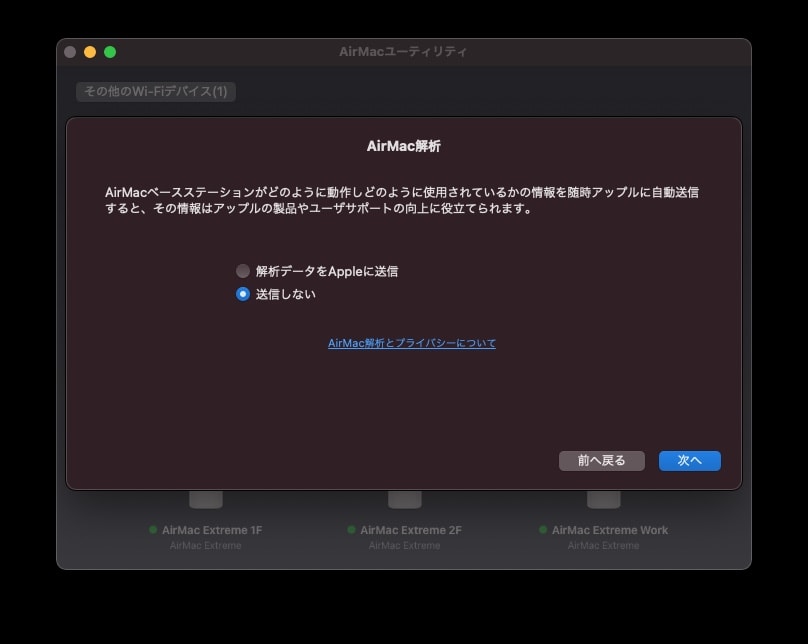Minimize window with the yellow button

pos(90,52)
